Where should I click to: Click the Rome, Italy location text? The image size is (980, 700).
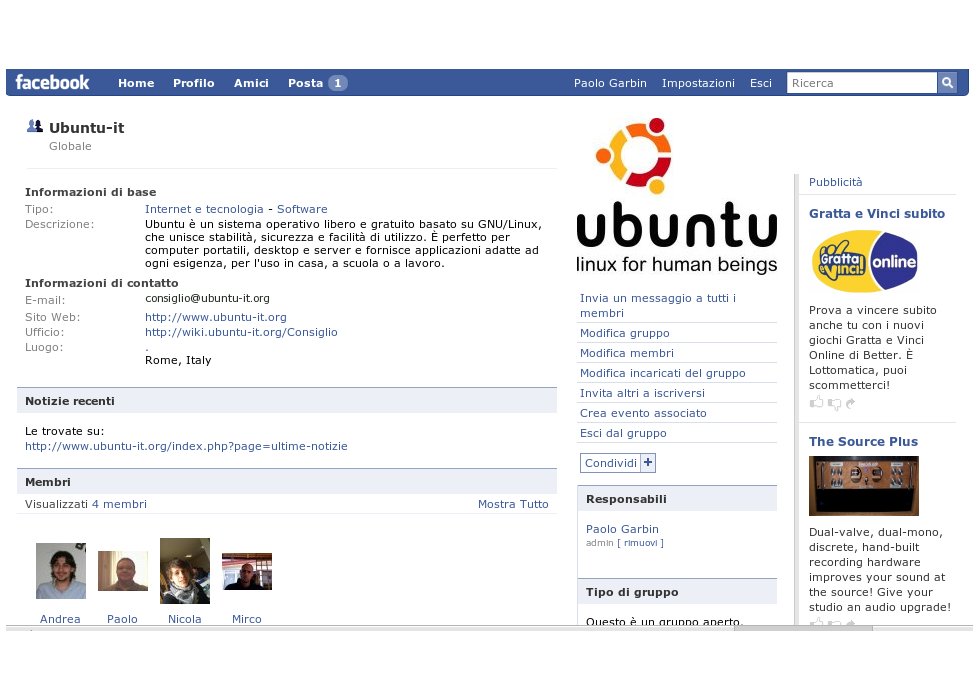pos(178,360)
